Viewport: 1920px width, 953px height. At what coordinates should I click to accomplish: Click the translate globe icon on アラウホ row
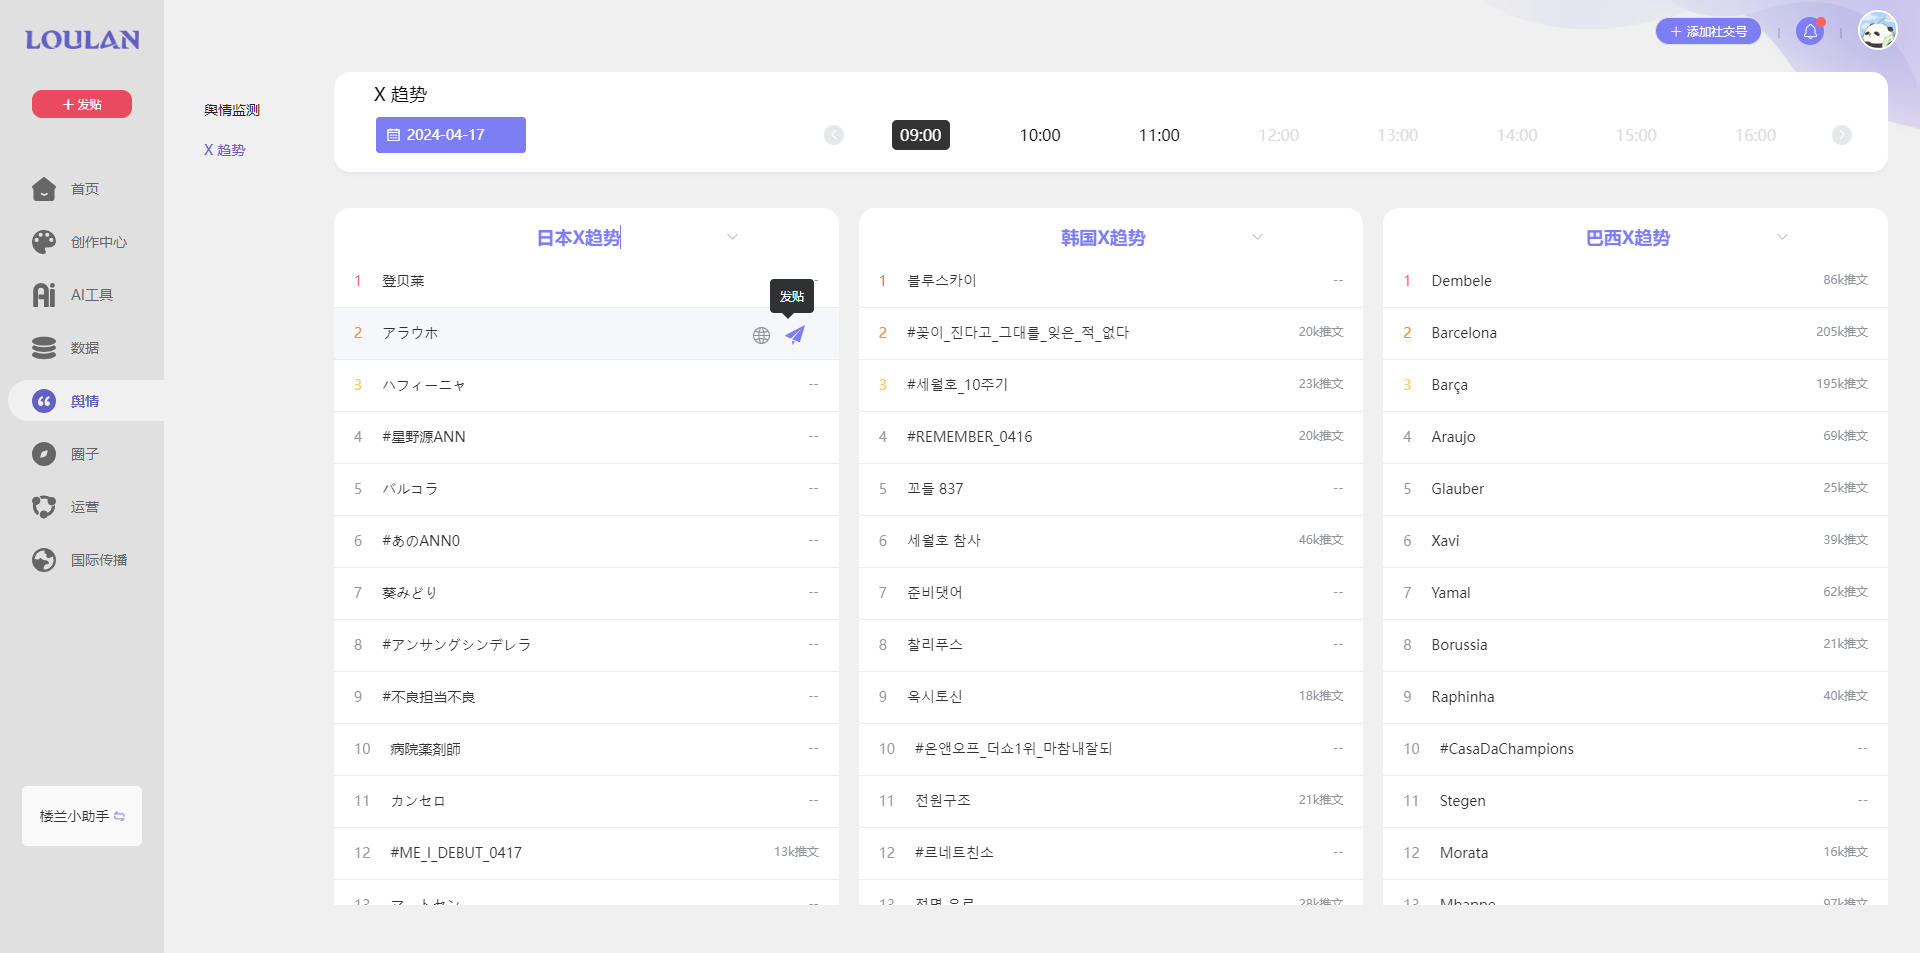pyautogui.click(x=761, y=335)
